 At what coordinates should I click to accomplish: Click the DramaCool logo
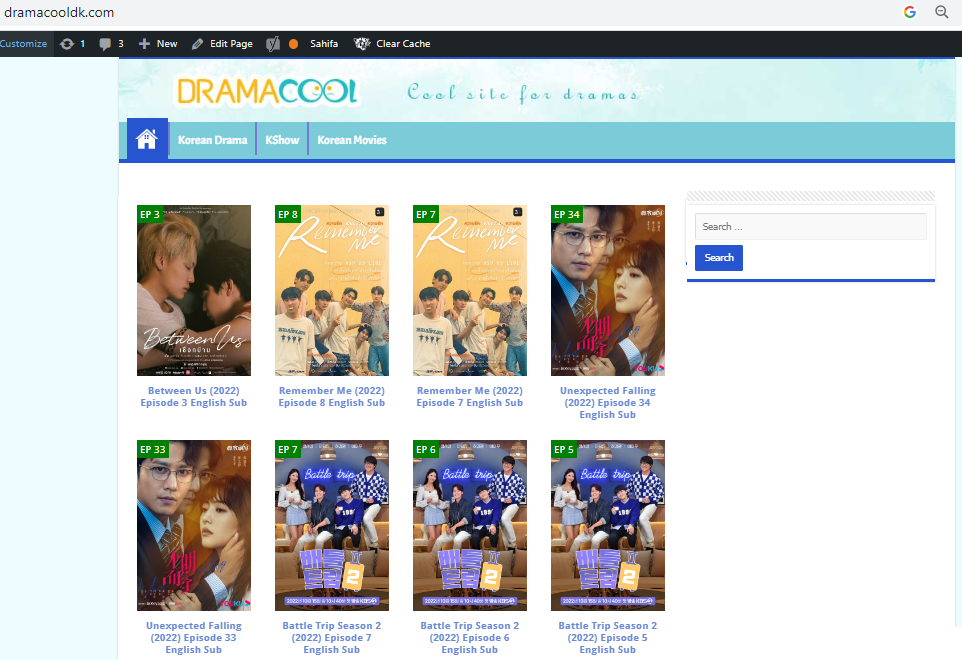tap(268, 91)
